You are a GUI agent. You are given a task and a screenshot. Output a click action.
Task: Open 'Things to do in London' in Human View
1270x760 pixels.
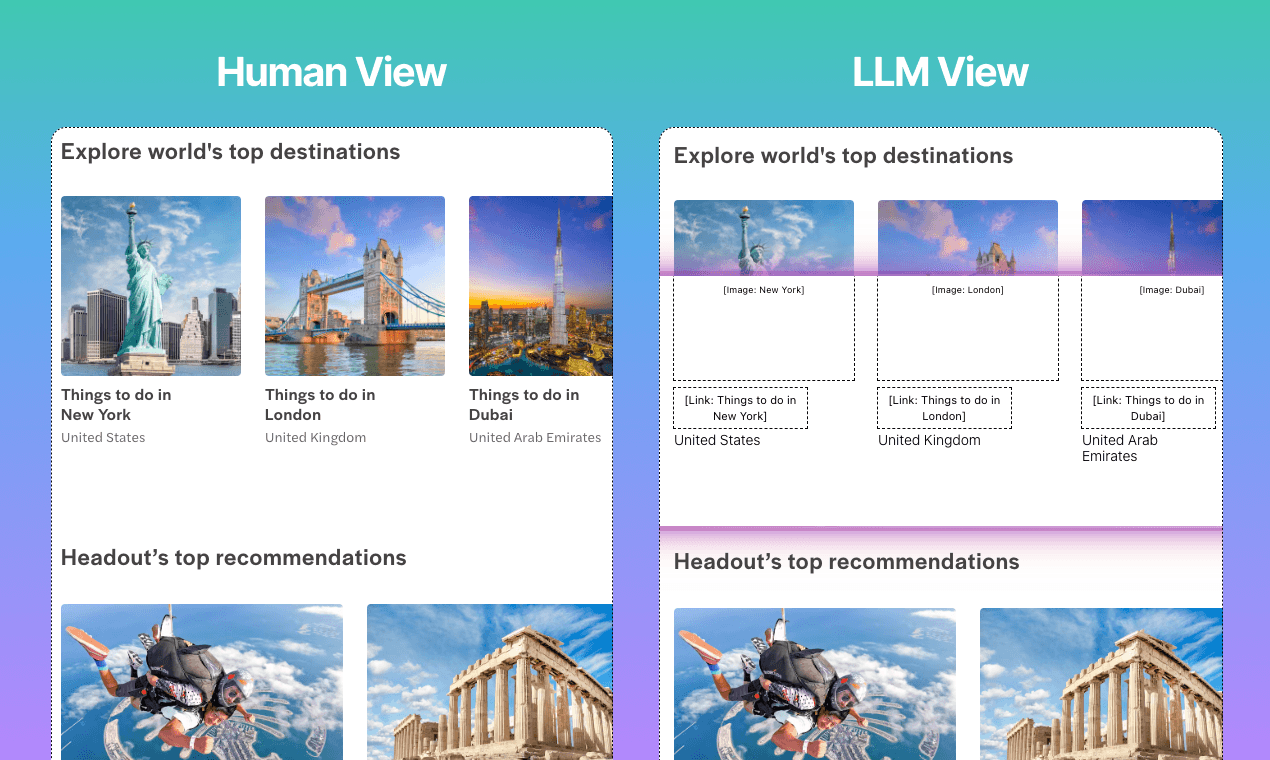click(320, 405)
